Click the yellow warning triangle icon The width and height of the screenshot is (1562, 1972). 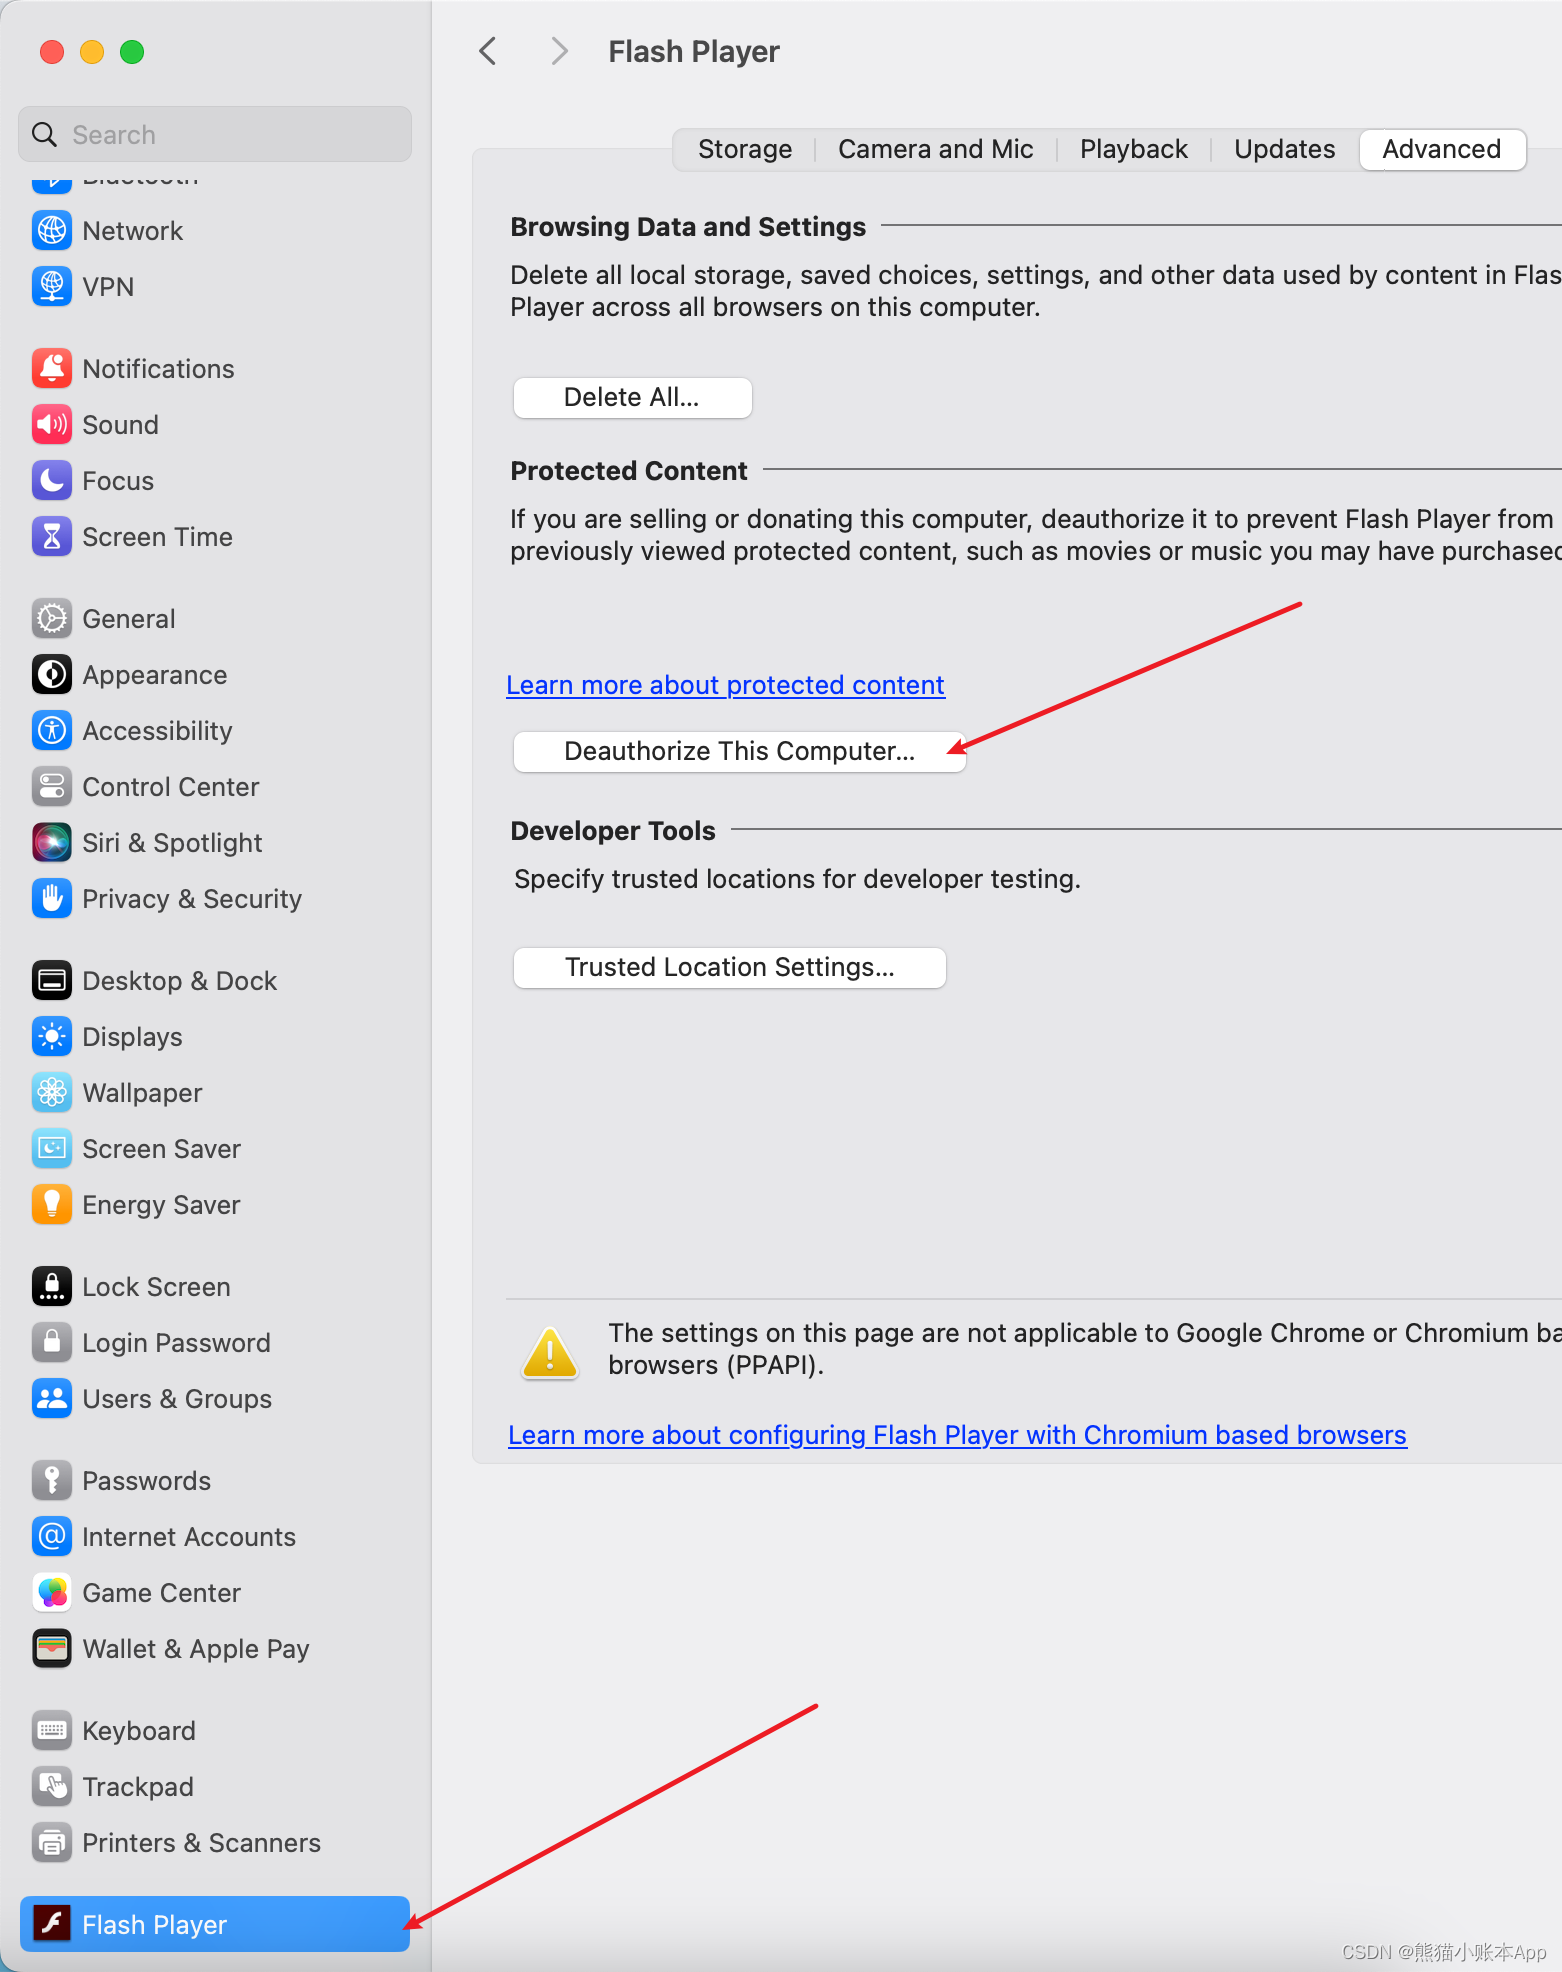pyautogui.click(x=550, y=1353)
